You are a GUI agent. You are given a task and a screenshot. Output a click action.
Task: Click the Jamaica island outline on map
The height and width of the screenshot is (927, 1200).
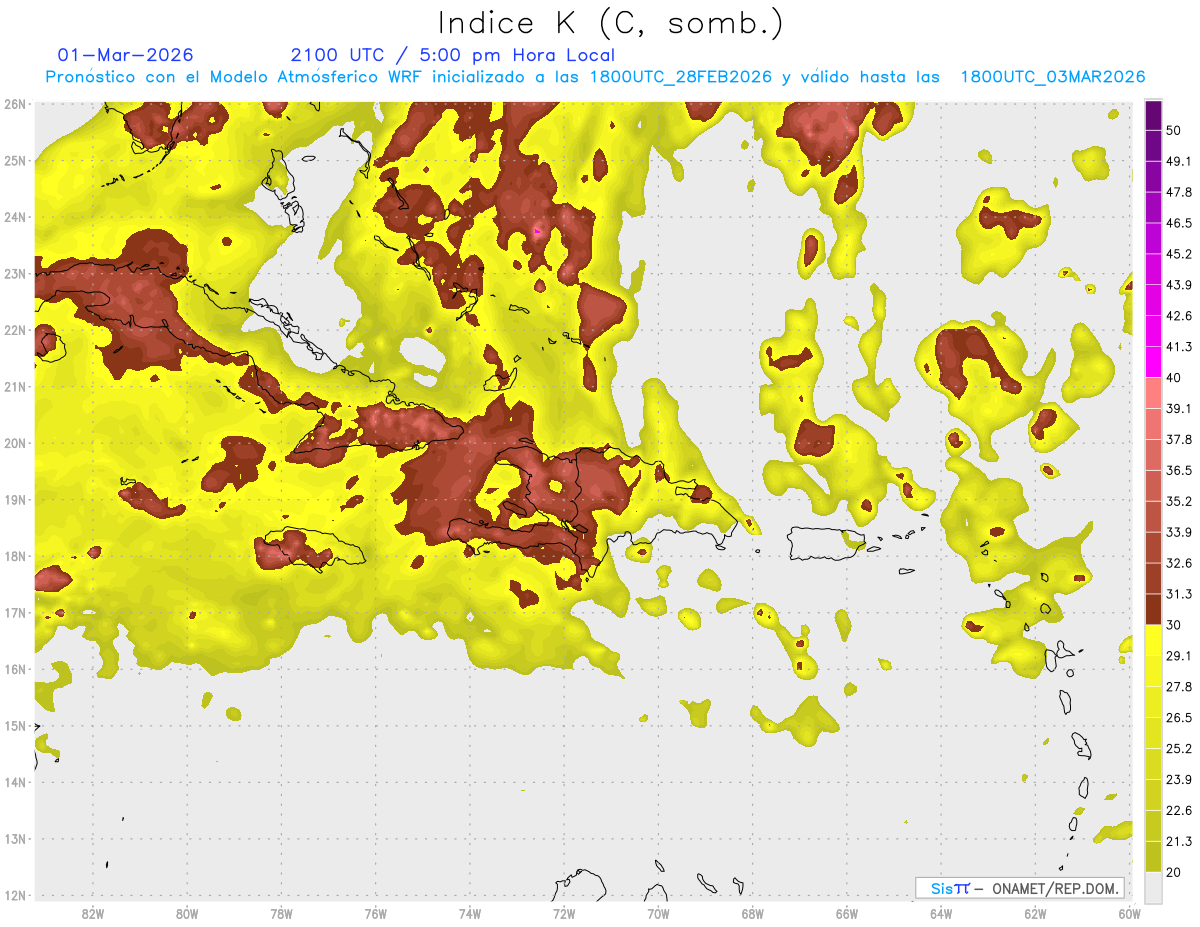click(x=312, y=548)
